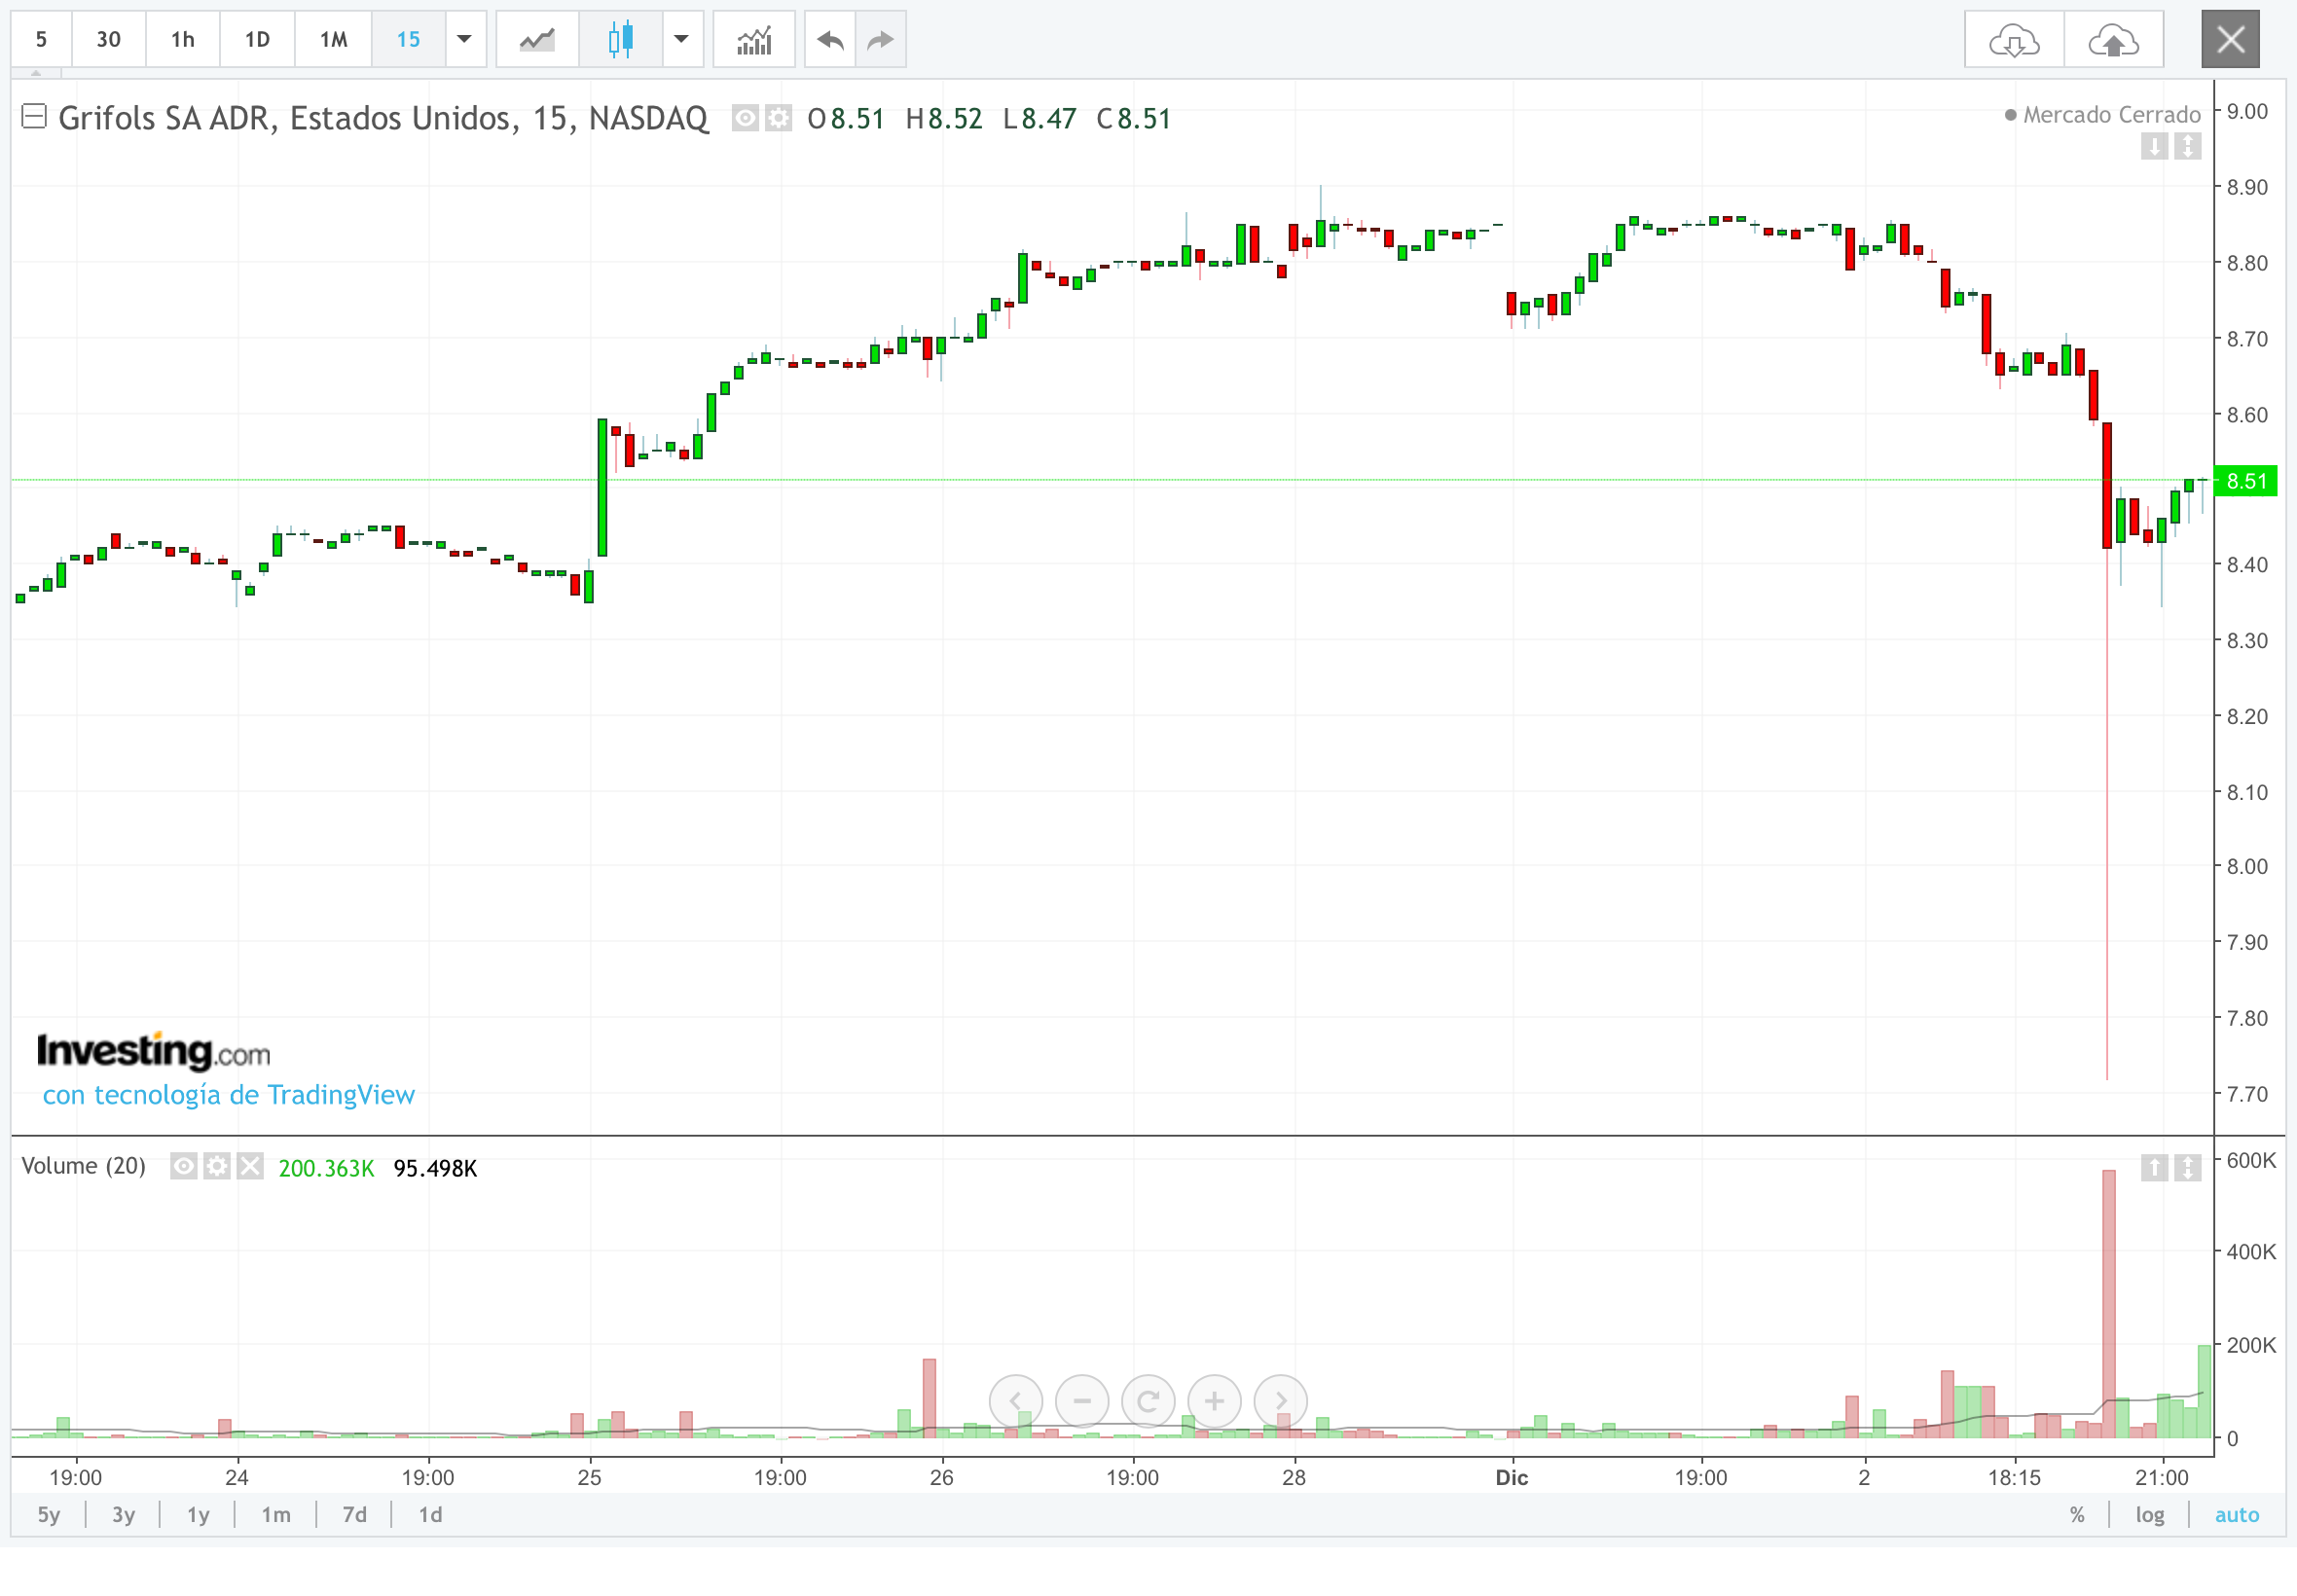2297x1596 pixels.
Task: Click the green 8.51 current price label
Action: [x=2246, y=481]
